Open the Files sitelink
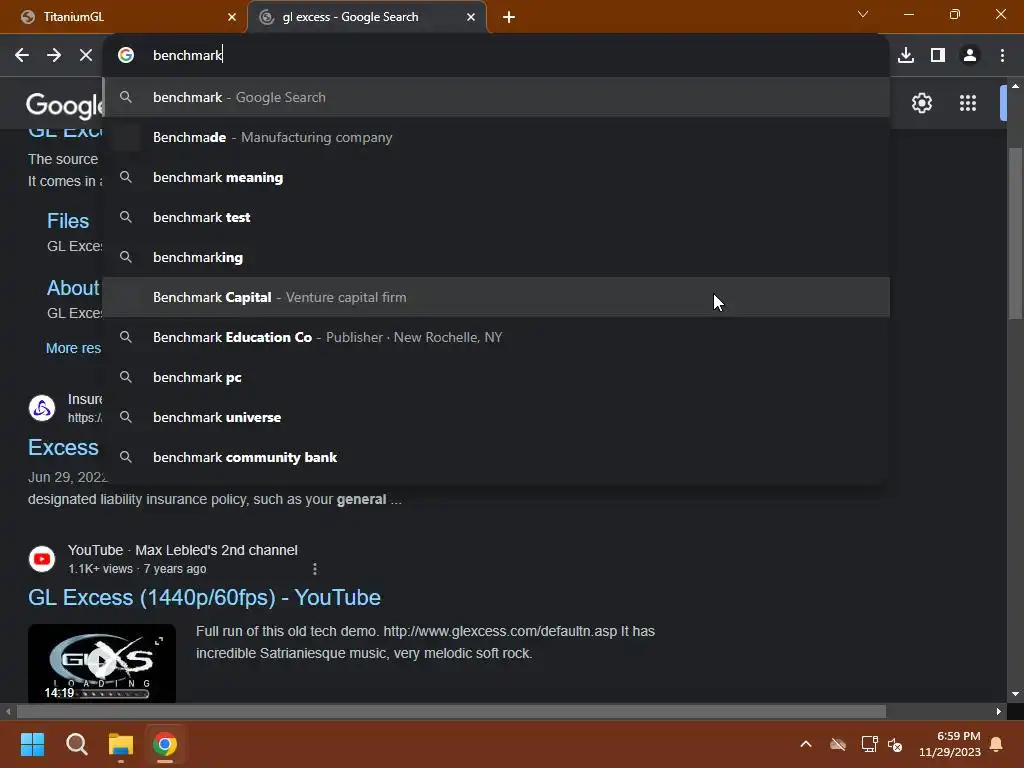1024x768 pixels. (68, 221)
